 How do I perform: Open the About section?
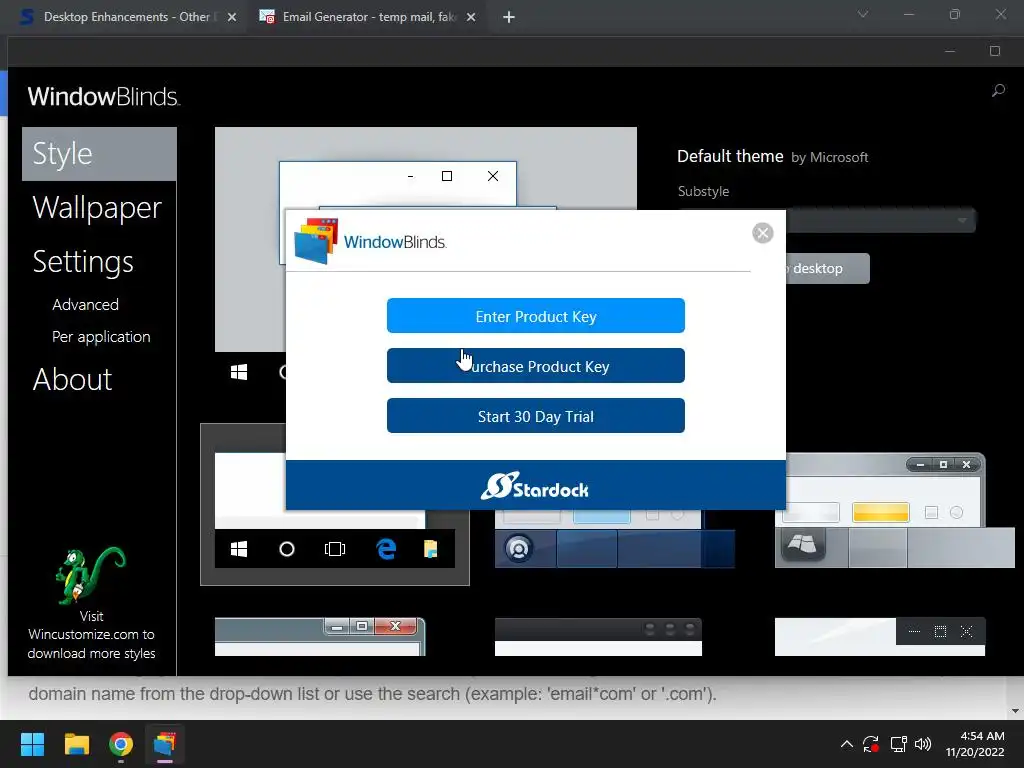pyautogui.click(x=72, y=379)
